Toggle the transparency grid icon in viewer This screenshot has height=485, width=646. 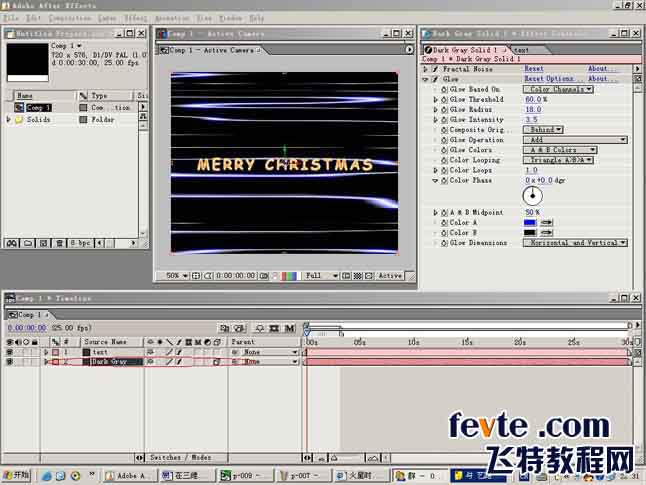(x=358, y=276)
